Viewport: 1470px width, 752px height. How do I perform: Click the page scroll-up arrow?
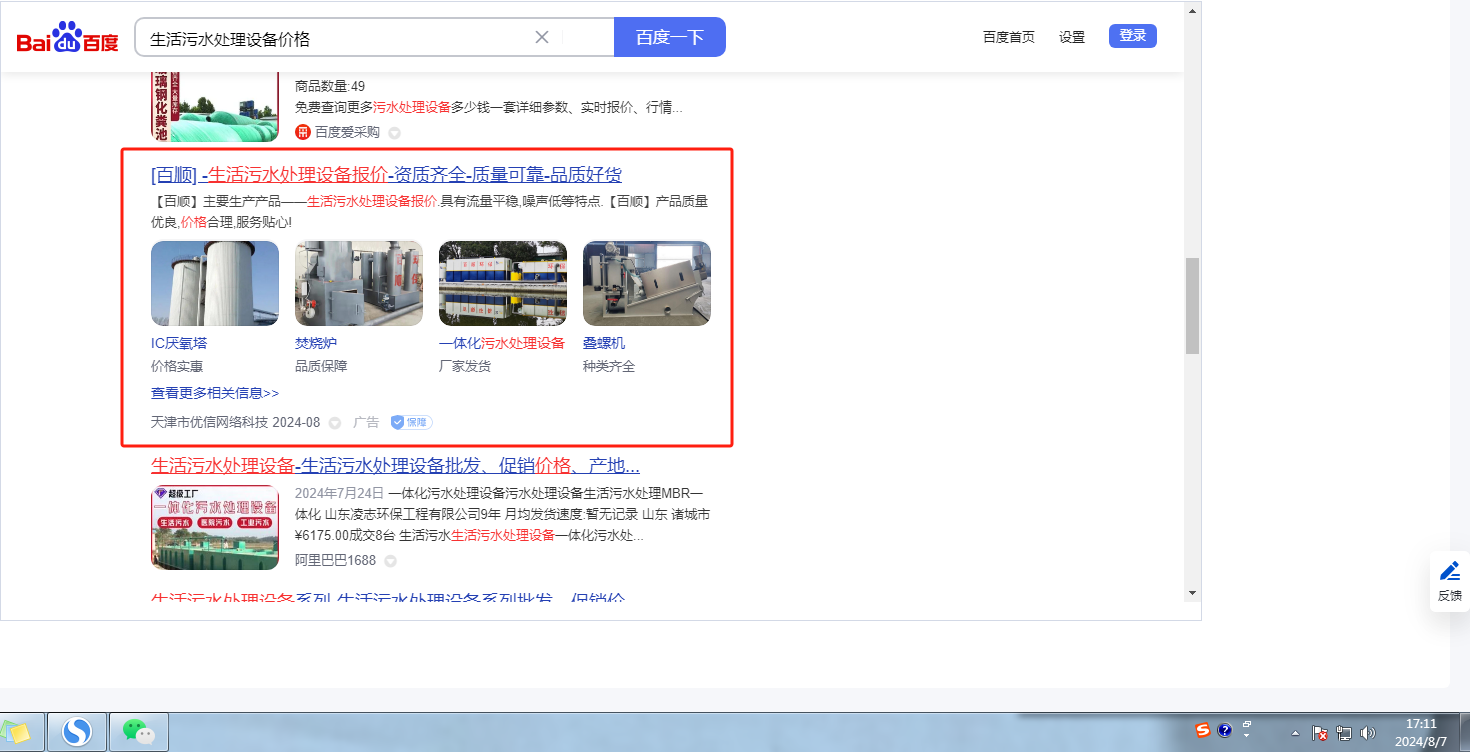1192,11
